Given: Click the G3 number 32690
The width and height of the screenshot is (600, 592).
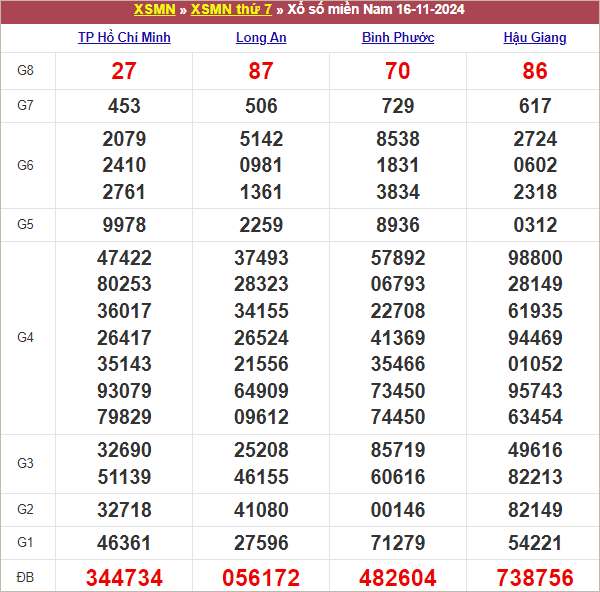Looking at the screenshot, I should pos(124,450).
